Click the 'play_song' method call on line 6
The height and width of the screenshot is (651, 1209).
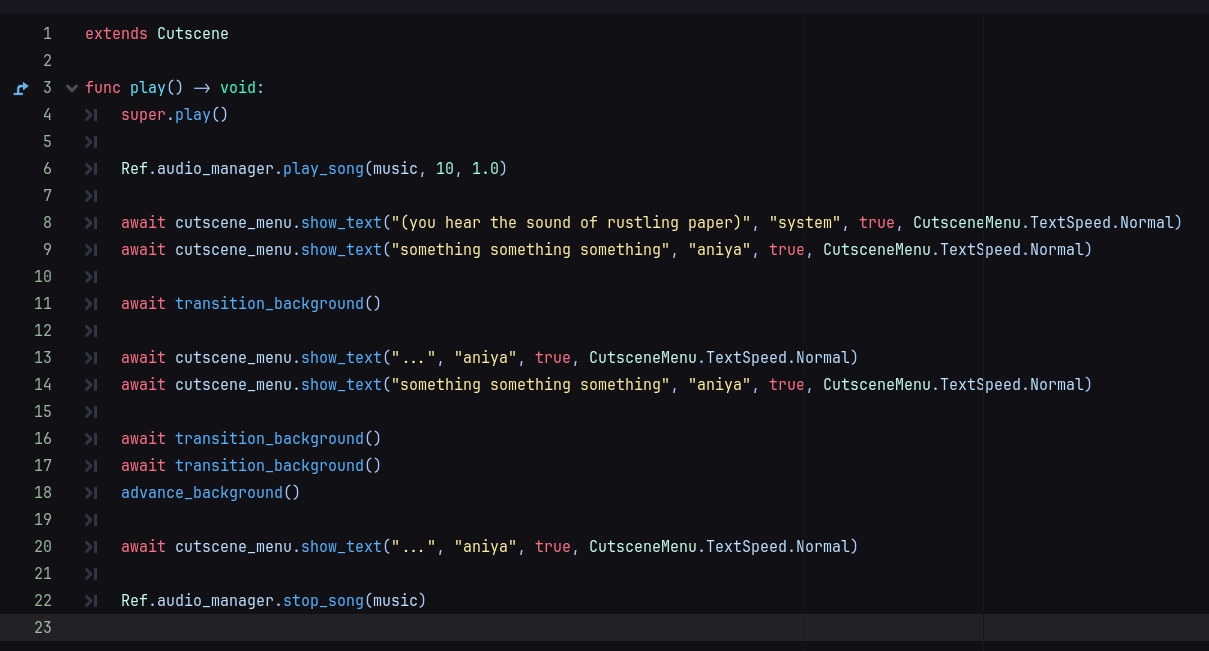pyautogui.click(x=323, y=169)
